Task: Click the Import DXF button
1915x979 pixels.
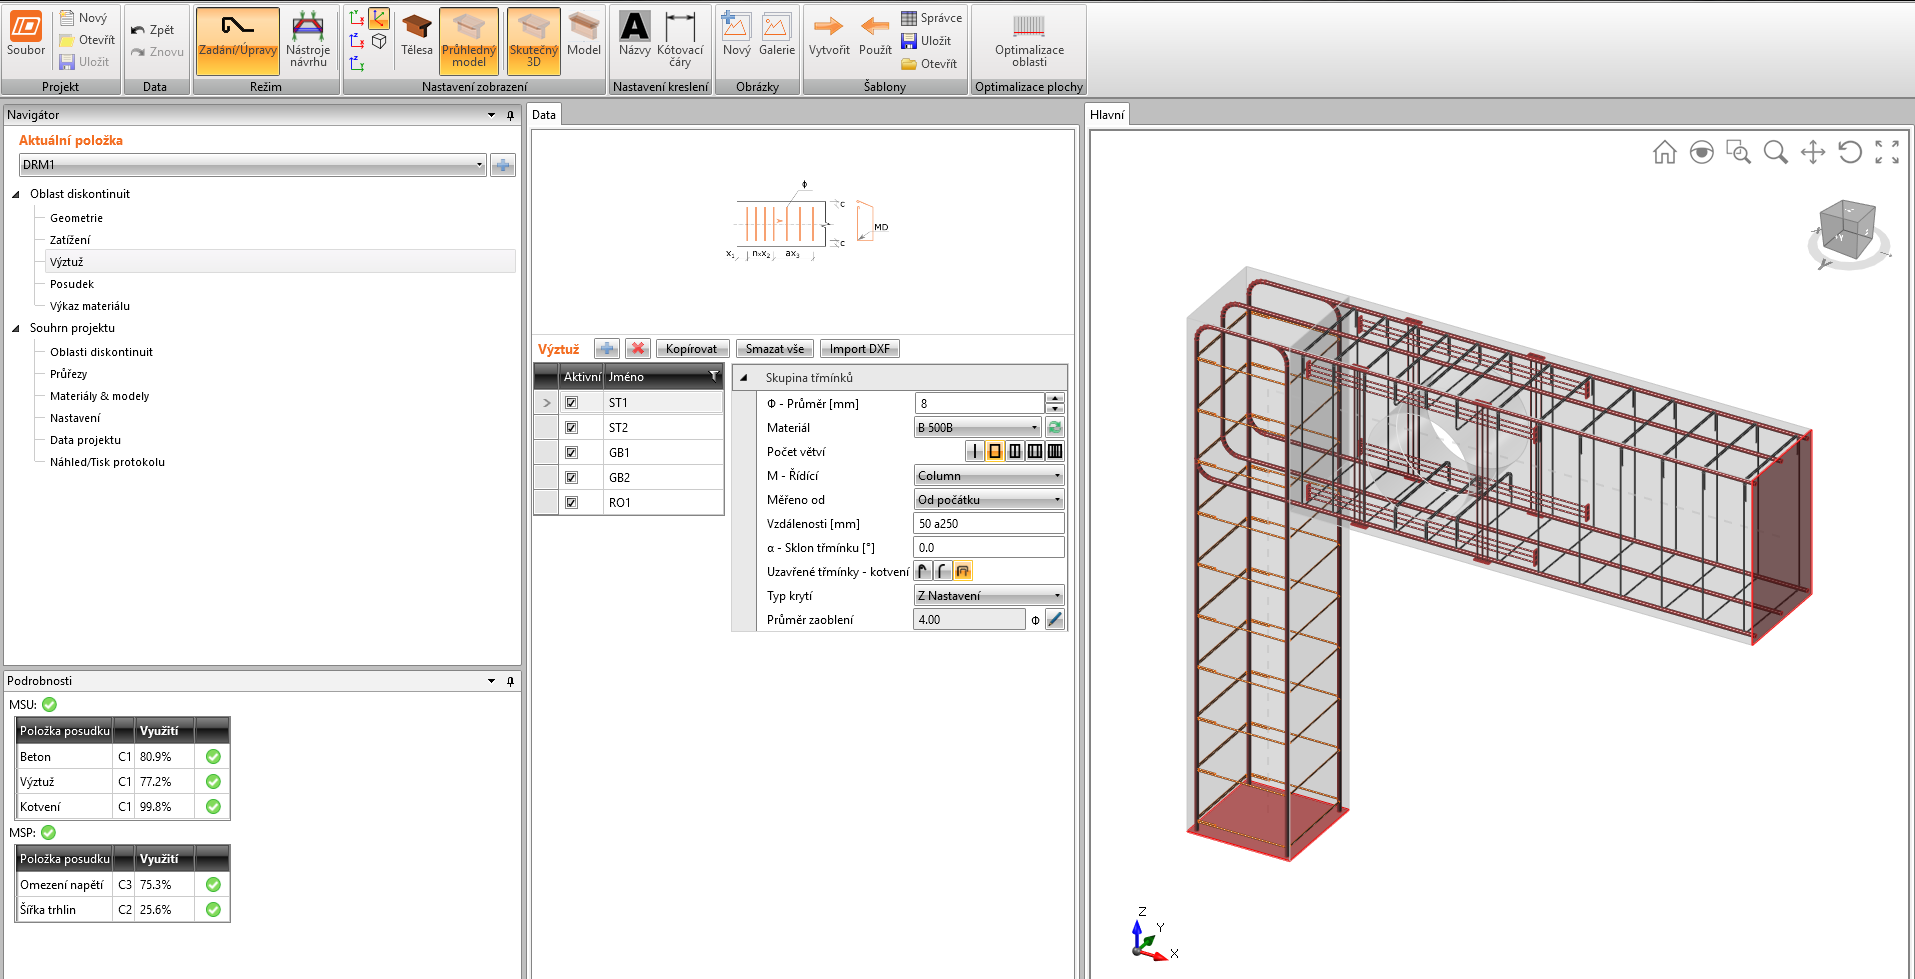Action: (859, 349)
